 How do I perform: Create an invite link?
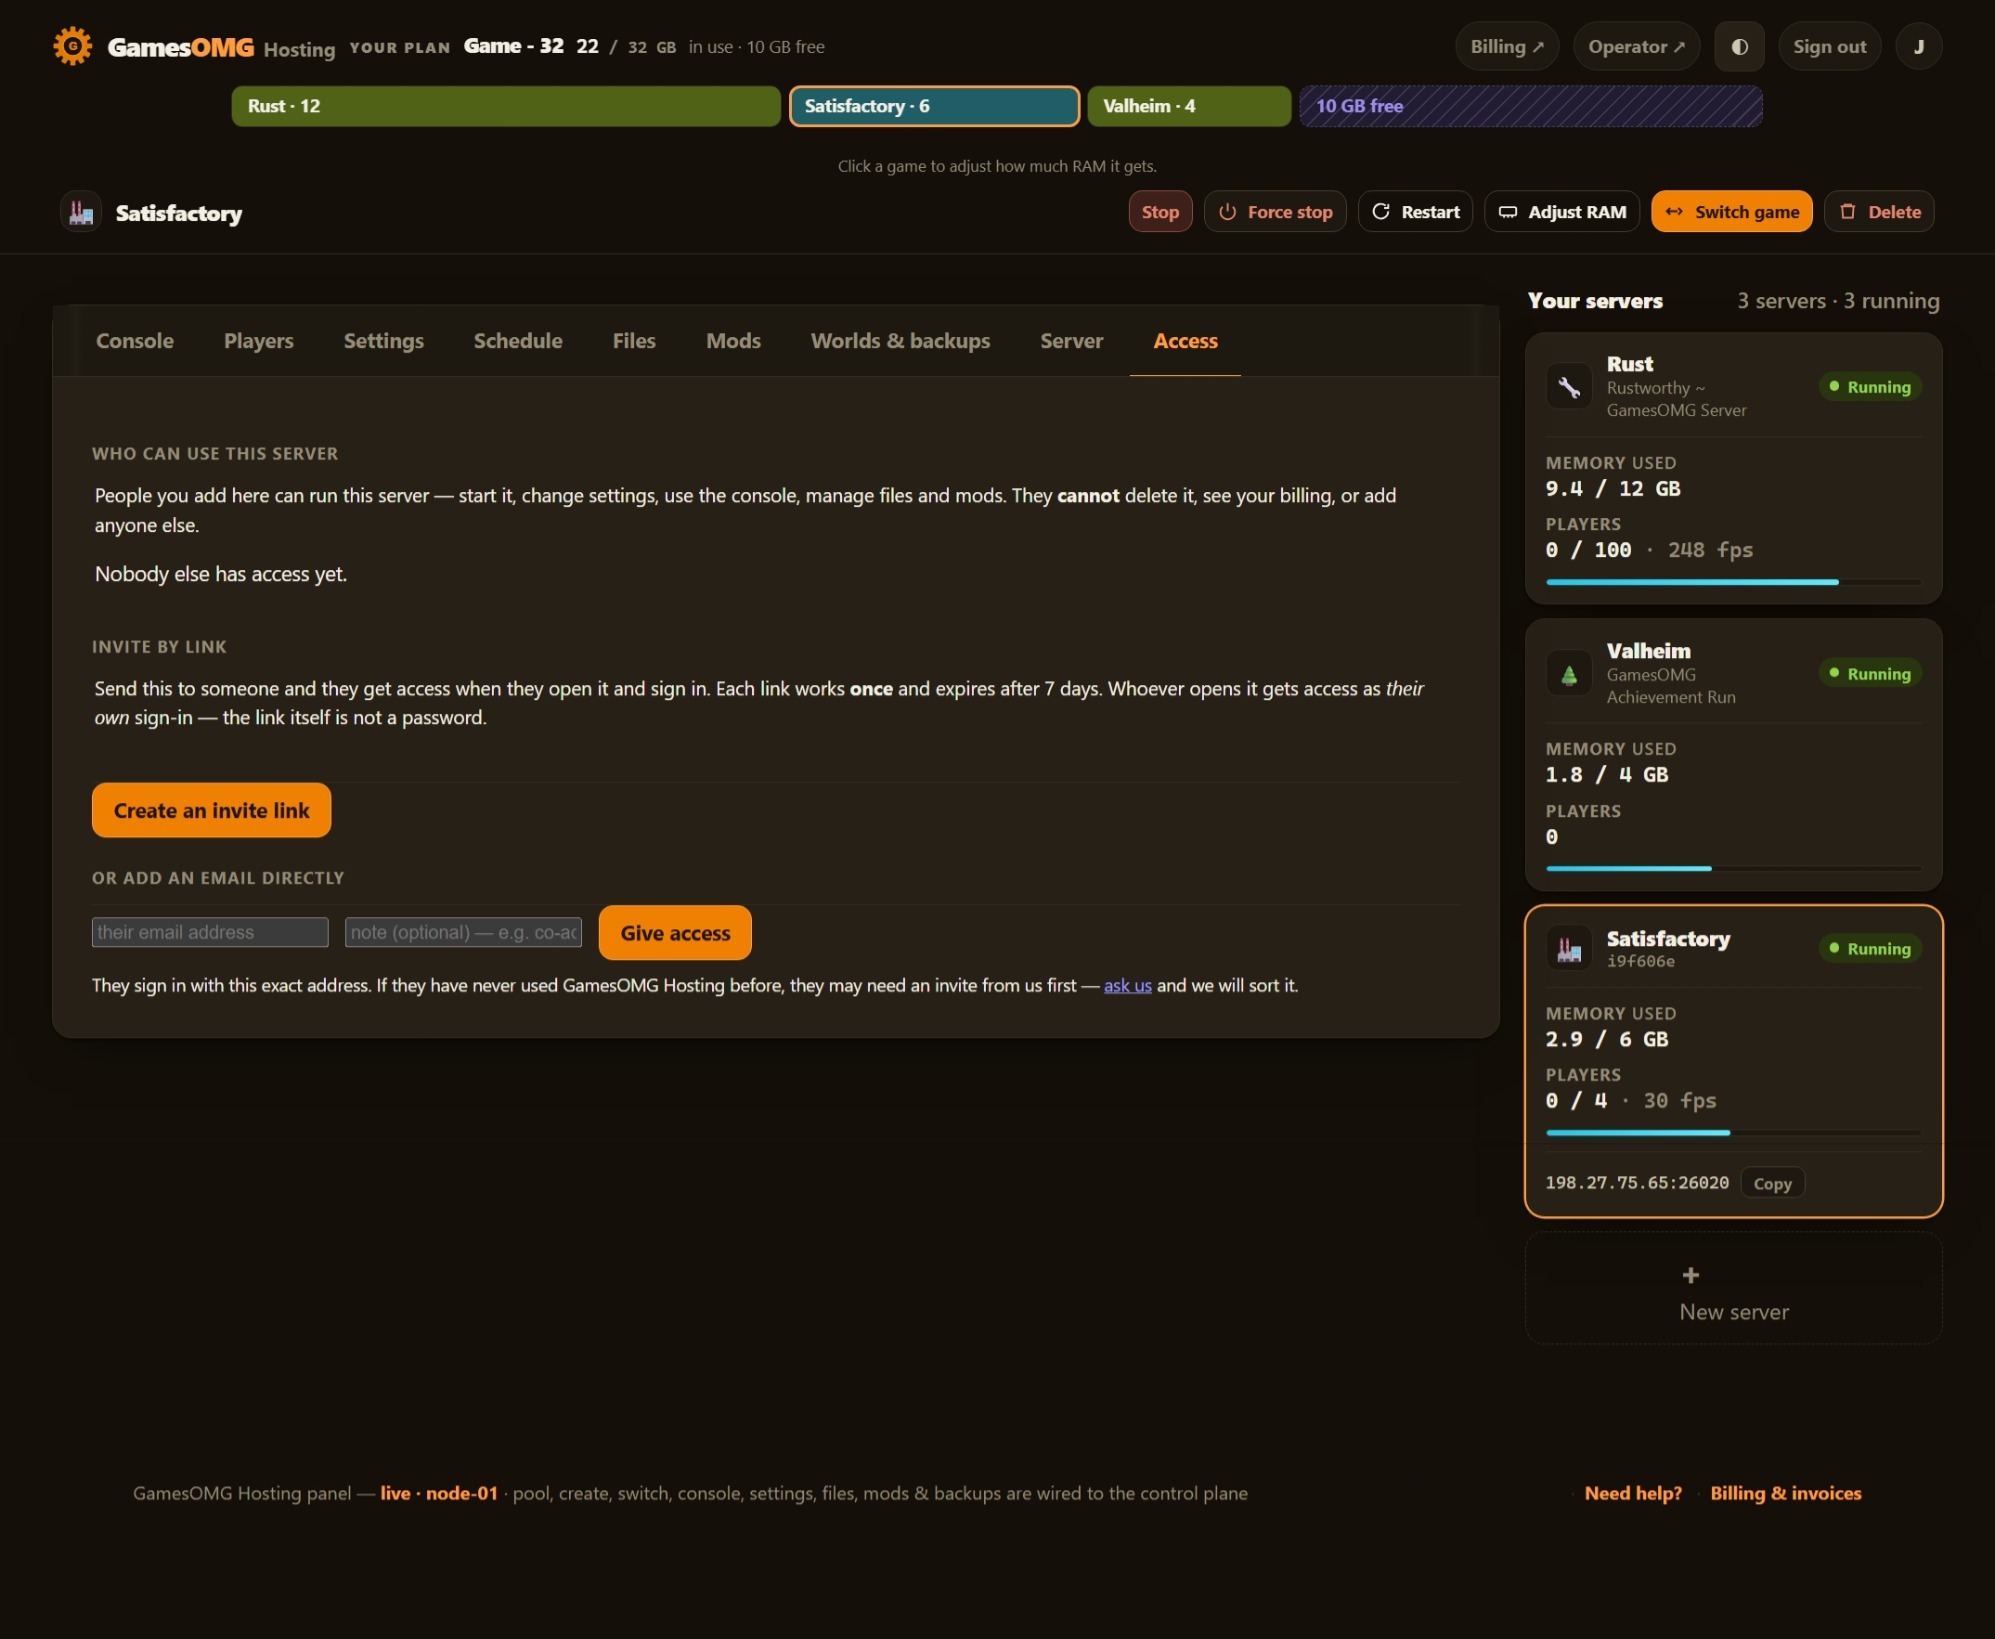click(211, 810)
